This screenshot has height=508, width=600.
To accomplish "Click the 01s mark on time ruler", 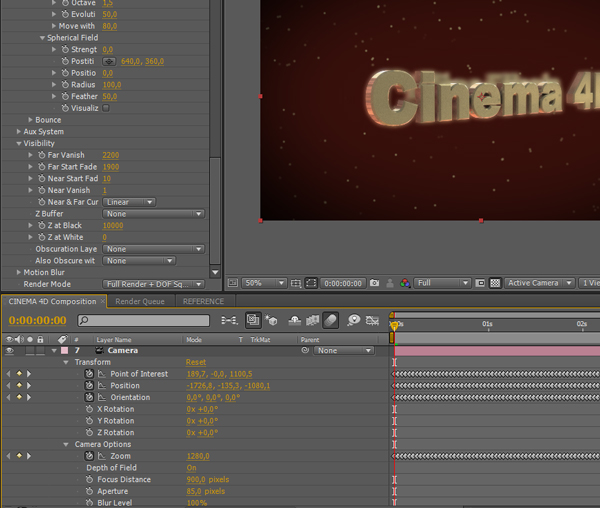I will pyautogui.click(x=487, y=324).
